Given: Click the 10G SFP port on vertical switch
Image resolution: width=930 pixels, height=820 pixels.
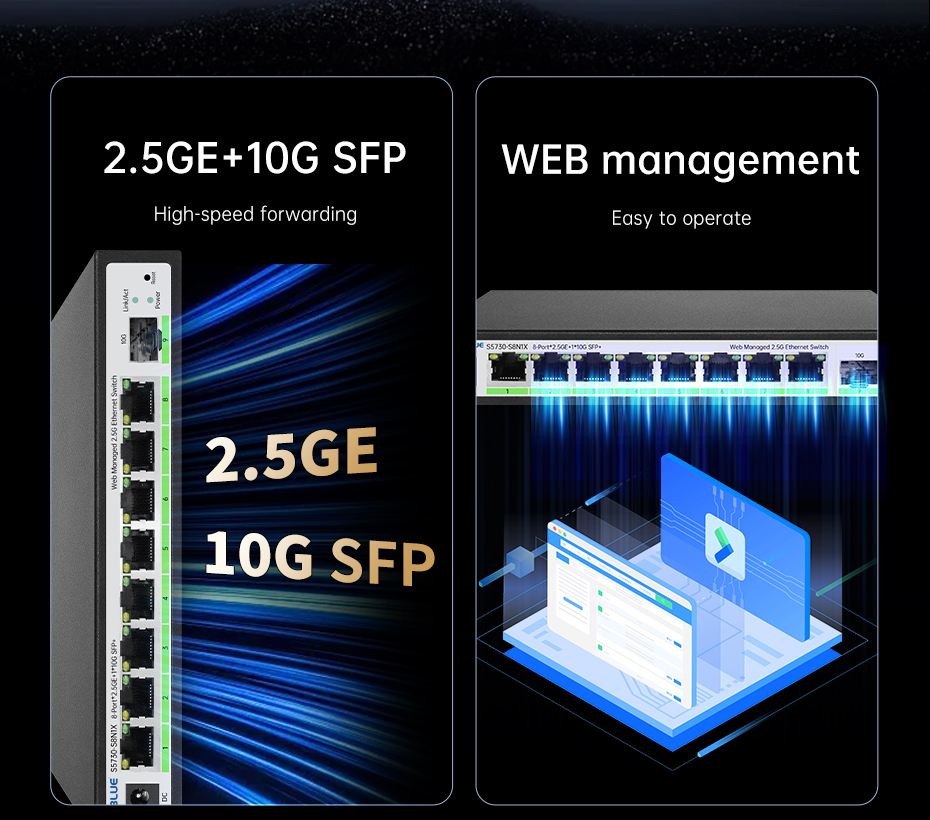Looking at the screenshot, I should [x=143, y=339].
